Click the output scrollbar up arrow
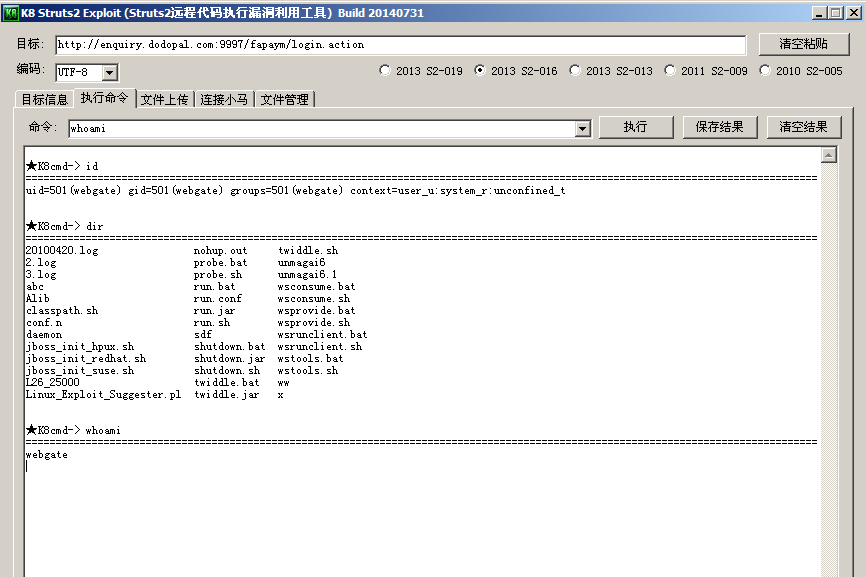The height and width of the screenshot is (577, 866). pyautogui.click(x=828, y=155)
